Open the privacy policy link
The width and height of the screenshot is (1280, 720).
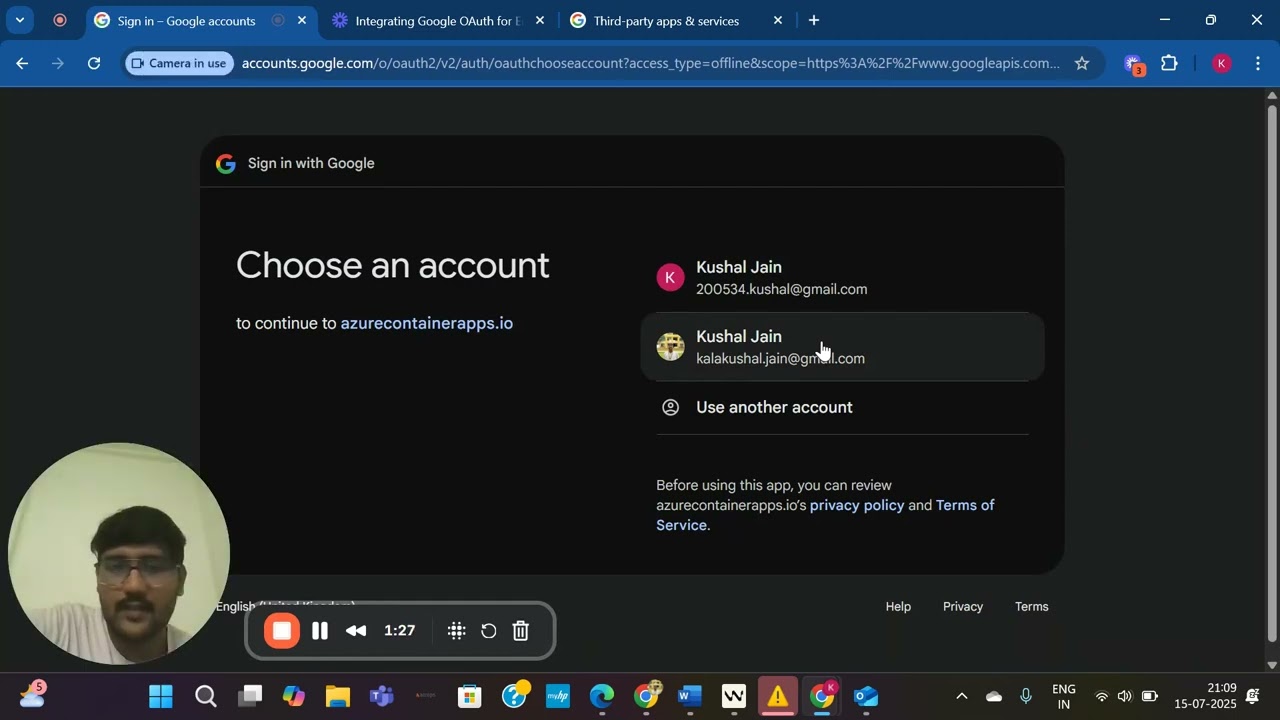click(857, 505)
